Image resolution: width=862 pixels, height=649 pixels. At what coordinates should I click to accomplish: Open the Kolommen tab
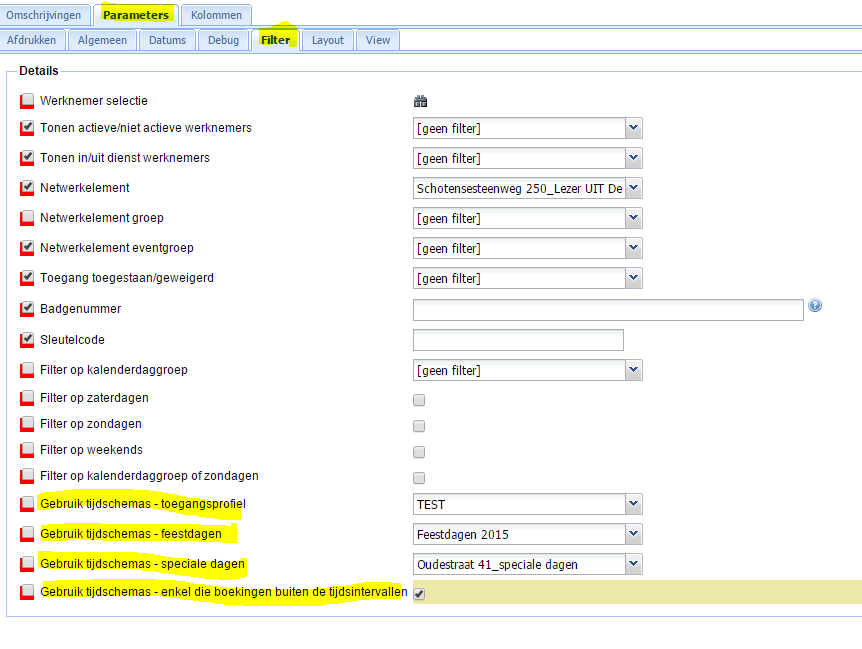(217, 15)
